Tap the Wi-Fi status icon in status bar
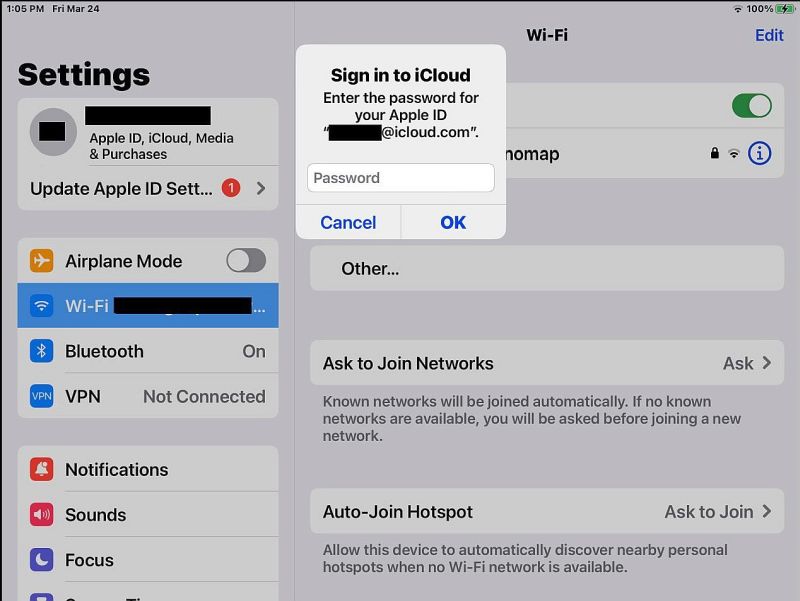Screen dimensions: 800x601 (x=738, y=9)
